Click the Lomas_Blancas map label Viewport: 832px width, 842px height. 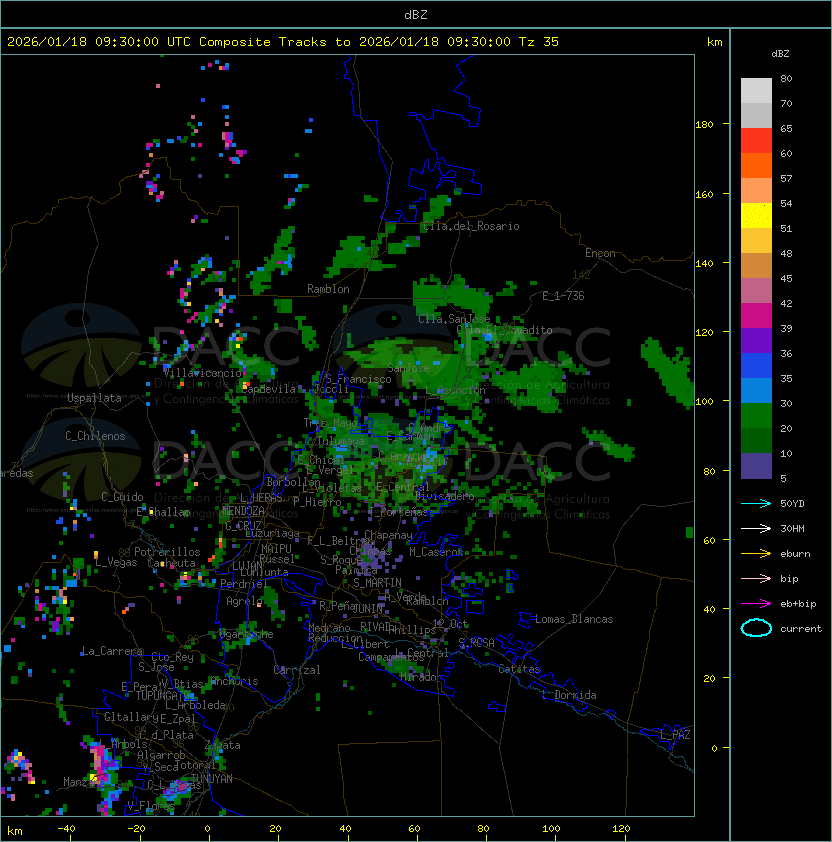click(x=574, y=619)
